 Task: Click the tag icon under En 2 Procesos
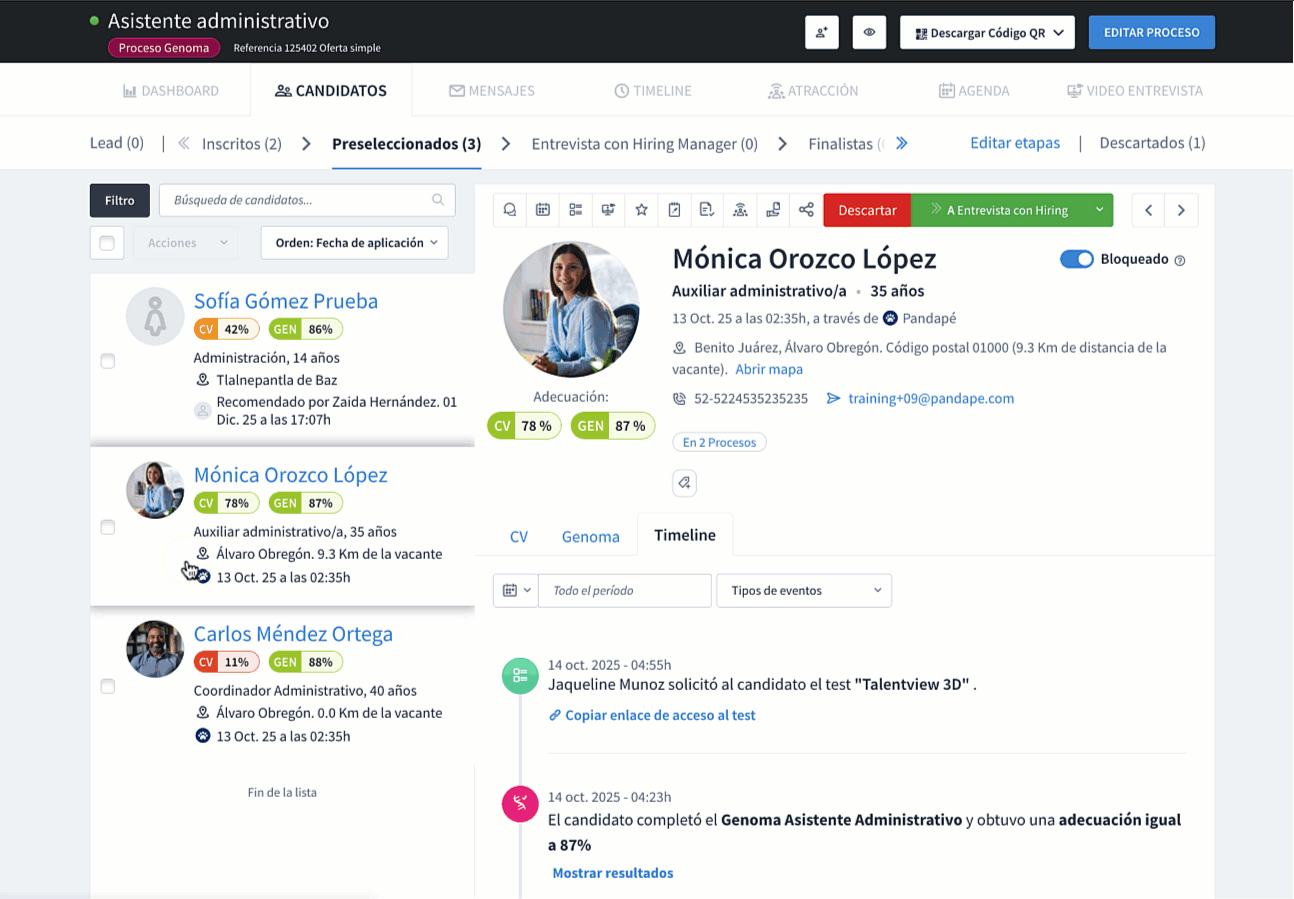tap(684, 483)
